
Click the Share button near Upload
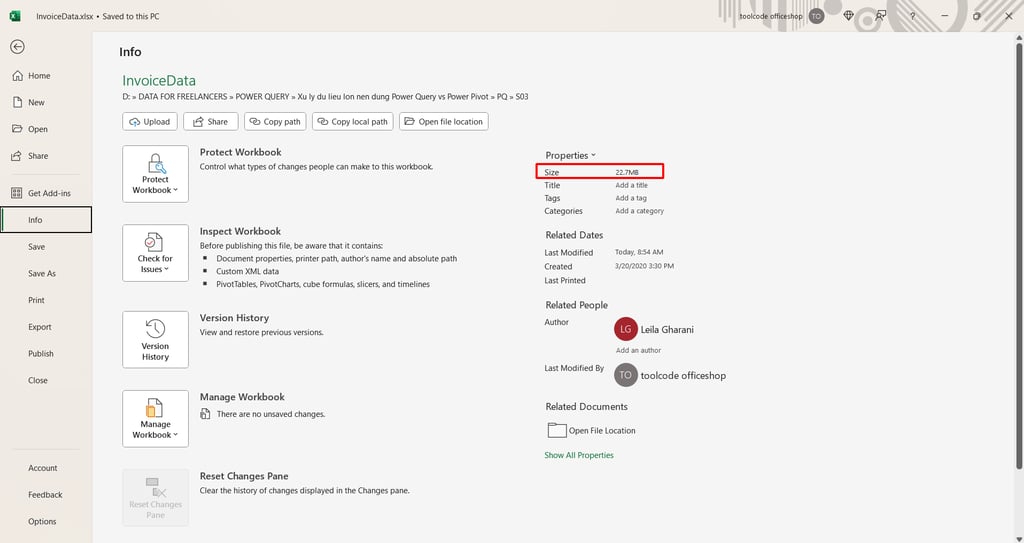point(210,122)
